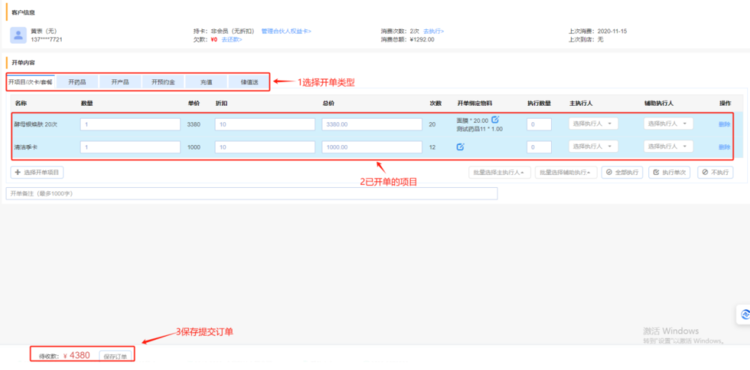Image resolution: width=750 pixels, height=370 pixels.
Task: Switch to 充值 tab
Action: point(206,82)
